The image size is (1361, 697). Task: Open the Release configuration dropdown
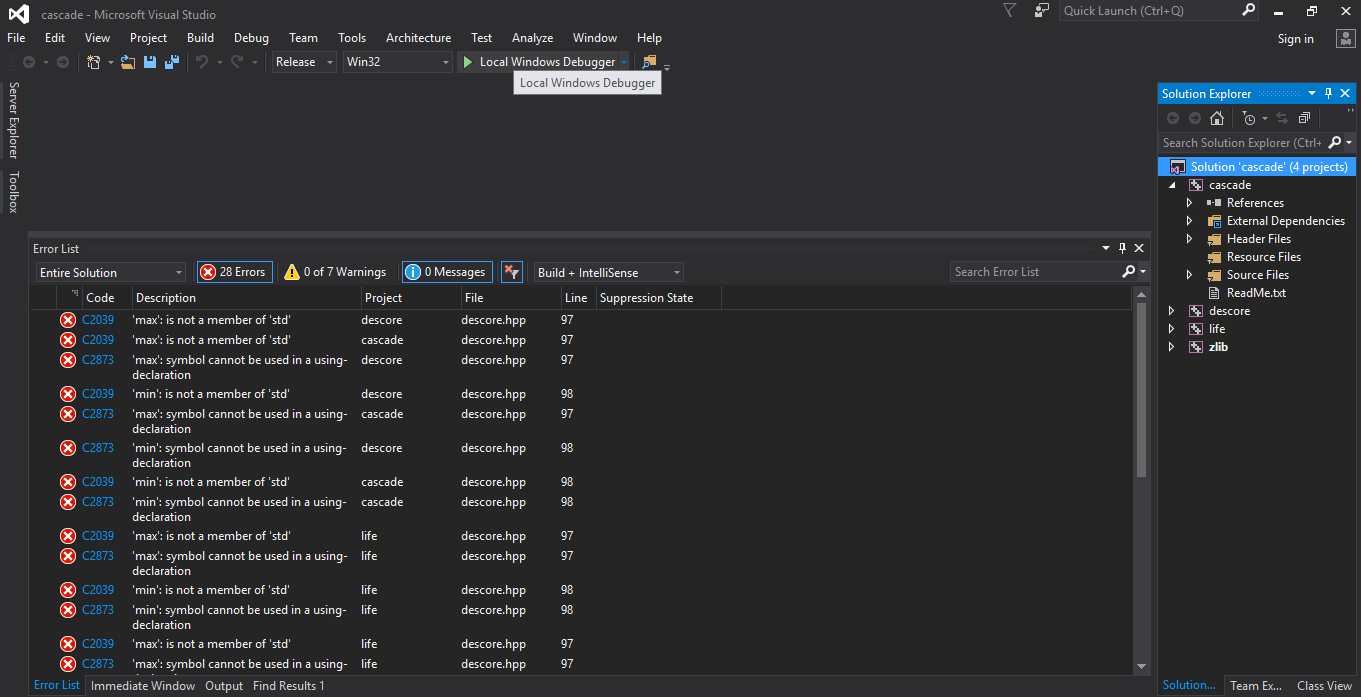tap(304, 62)
